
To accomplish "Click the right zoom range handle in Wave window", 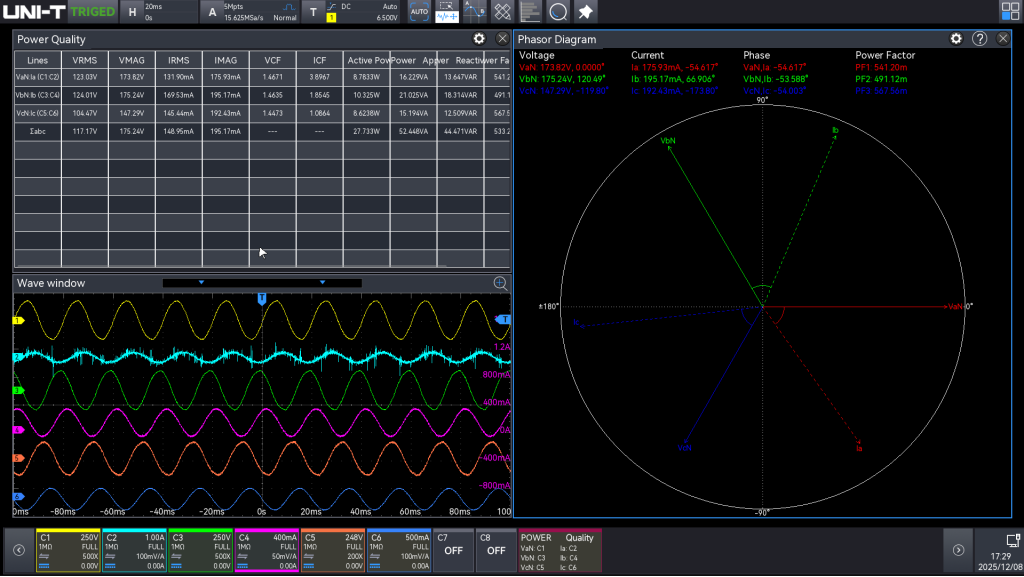I will (323, 283).
